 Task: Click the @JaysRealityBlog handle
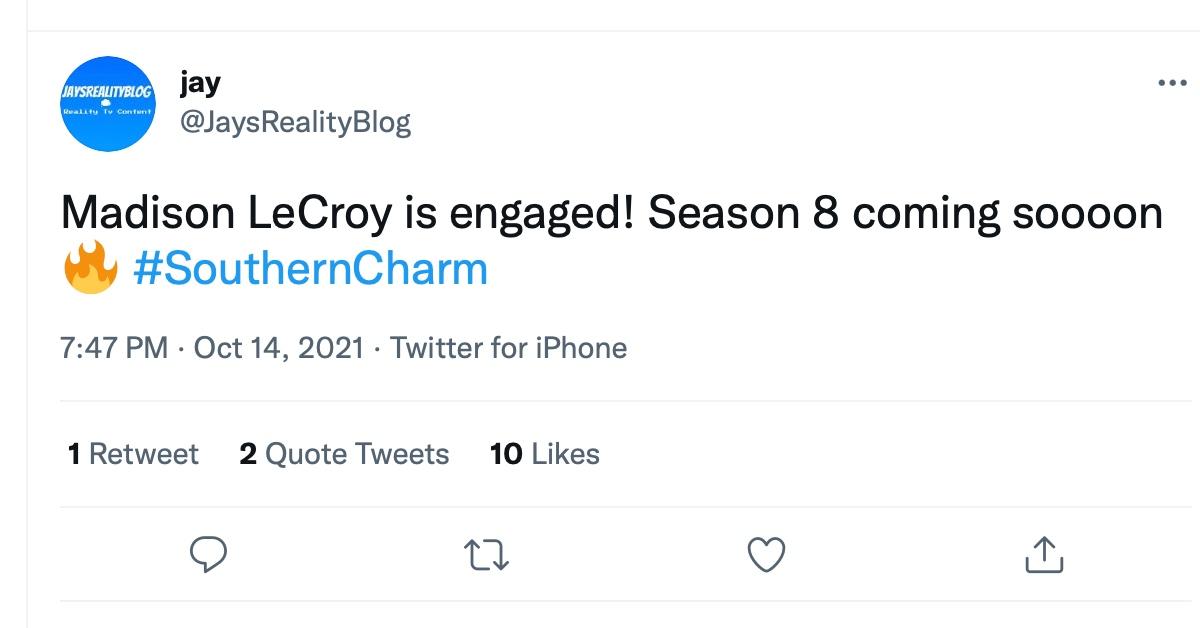pos(294,122)
